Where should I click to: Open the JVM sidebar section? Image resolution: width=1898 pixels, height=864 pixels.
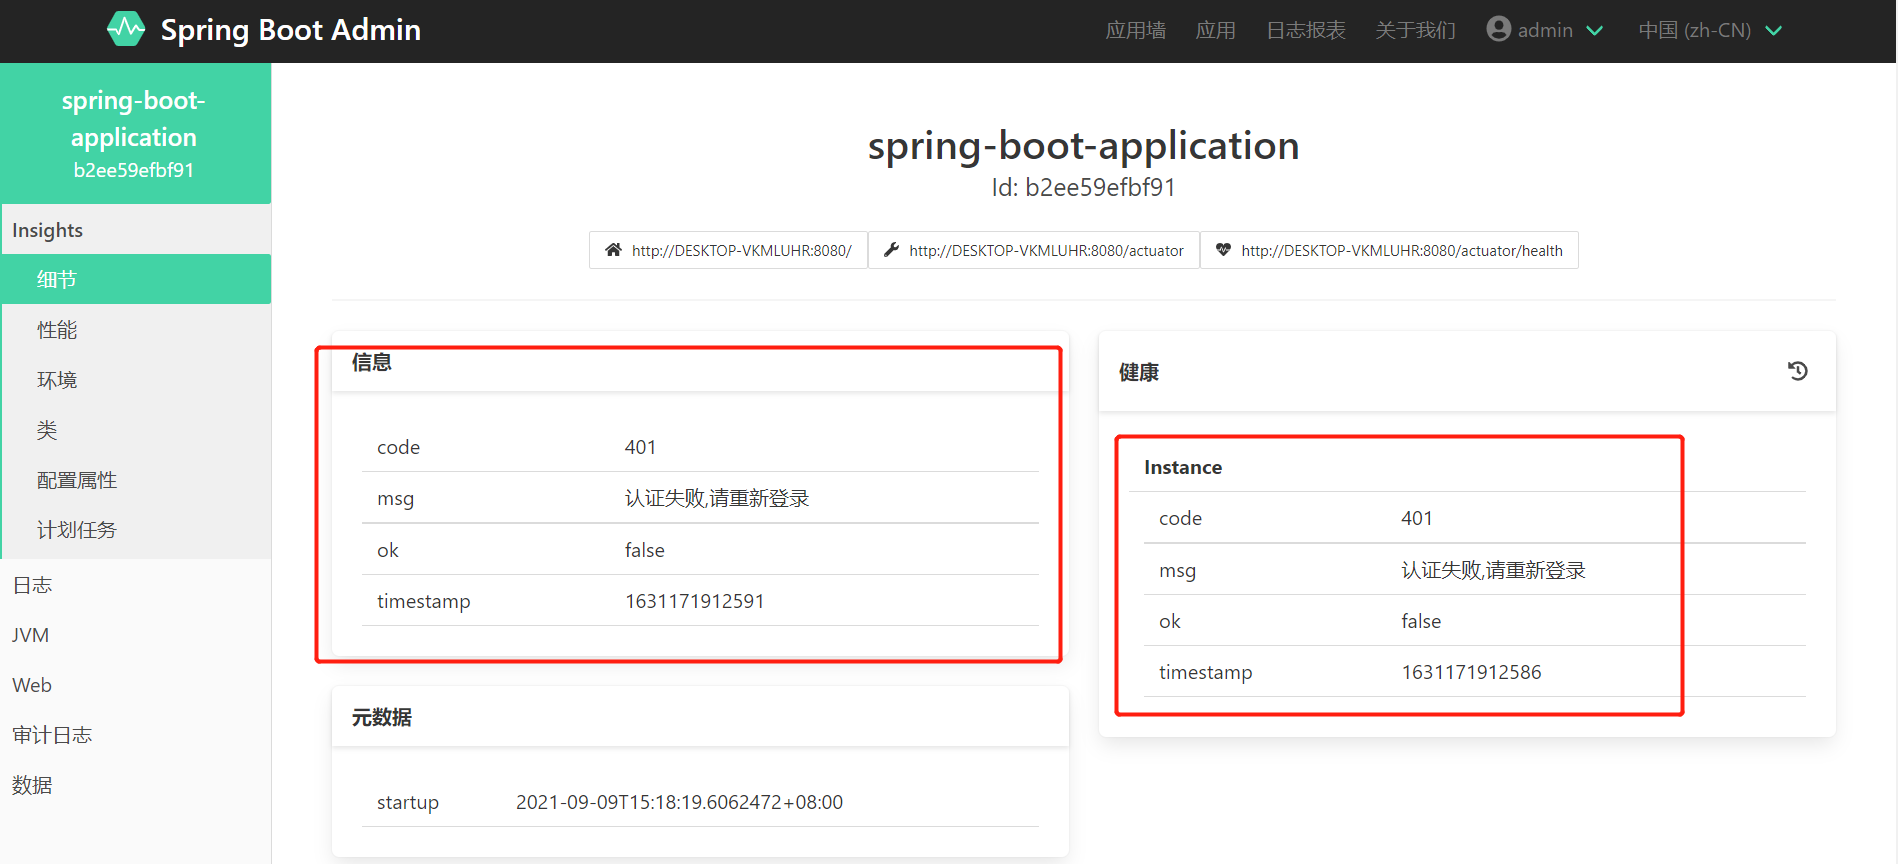click(x=136, y=635)
